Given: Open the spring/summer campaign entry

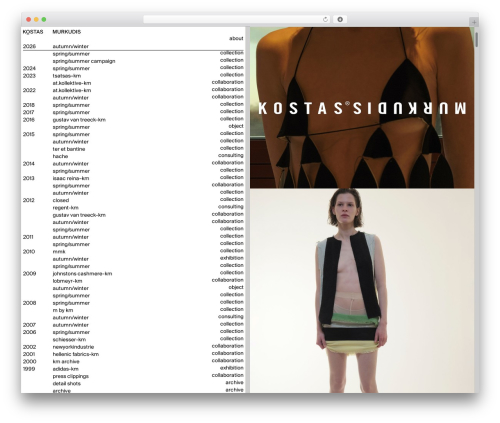Looking at the screenshot, I should coord(84,61).
